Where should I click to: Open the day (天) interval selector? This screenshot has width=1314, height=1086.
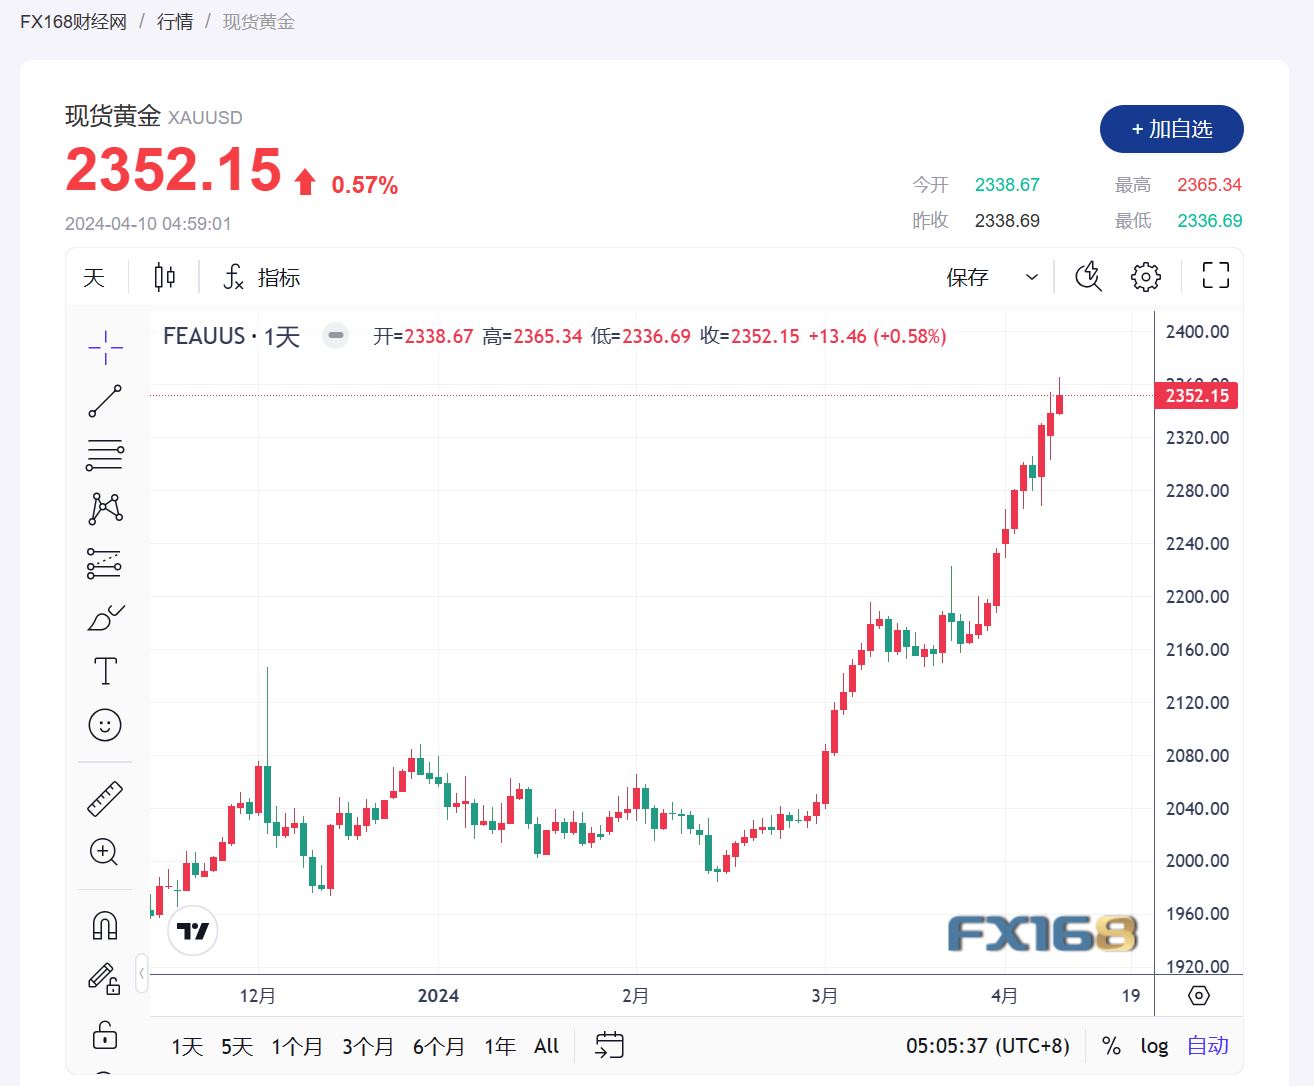[x=94, y=277]
